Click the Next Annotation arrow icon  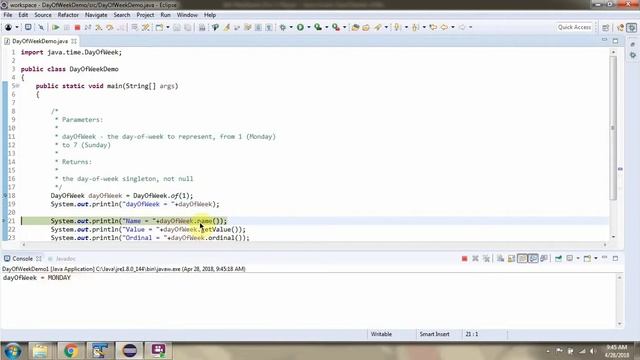point(397,27)
